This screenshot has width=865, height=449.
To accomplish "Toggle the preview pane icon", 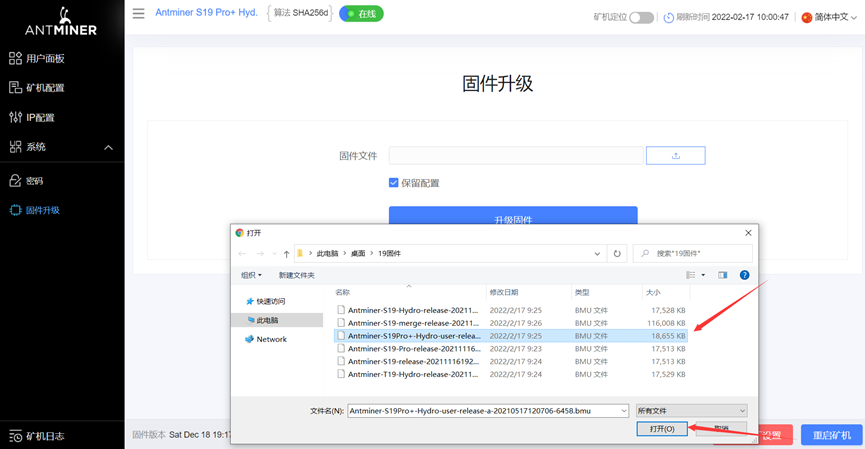I will [x=723, y=275].
